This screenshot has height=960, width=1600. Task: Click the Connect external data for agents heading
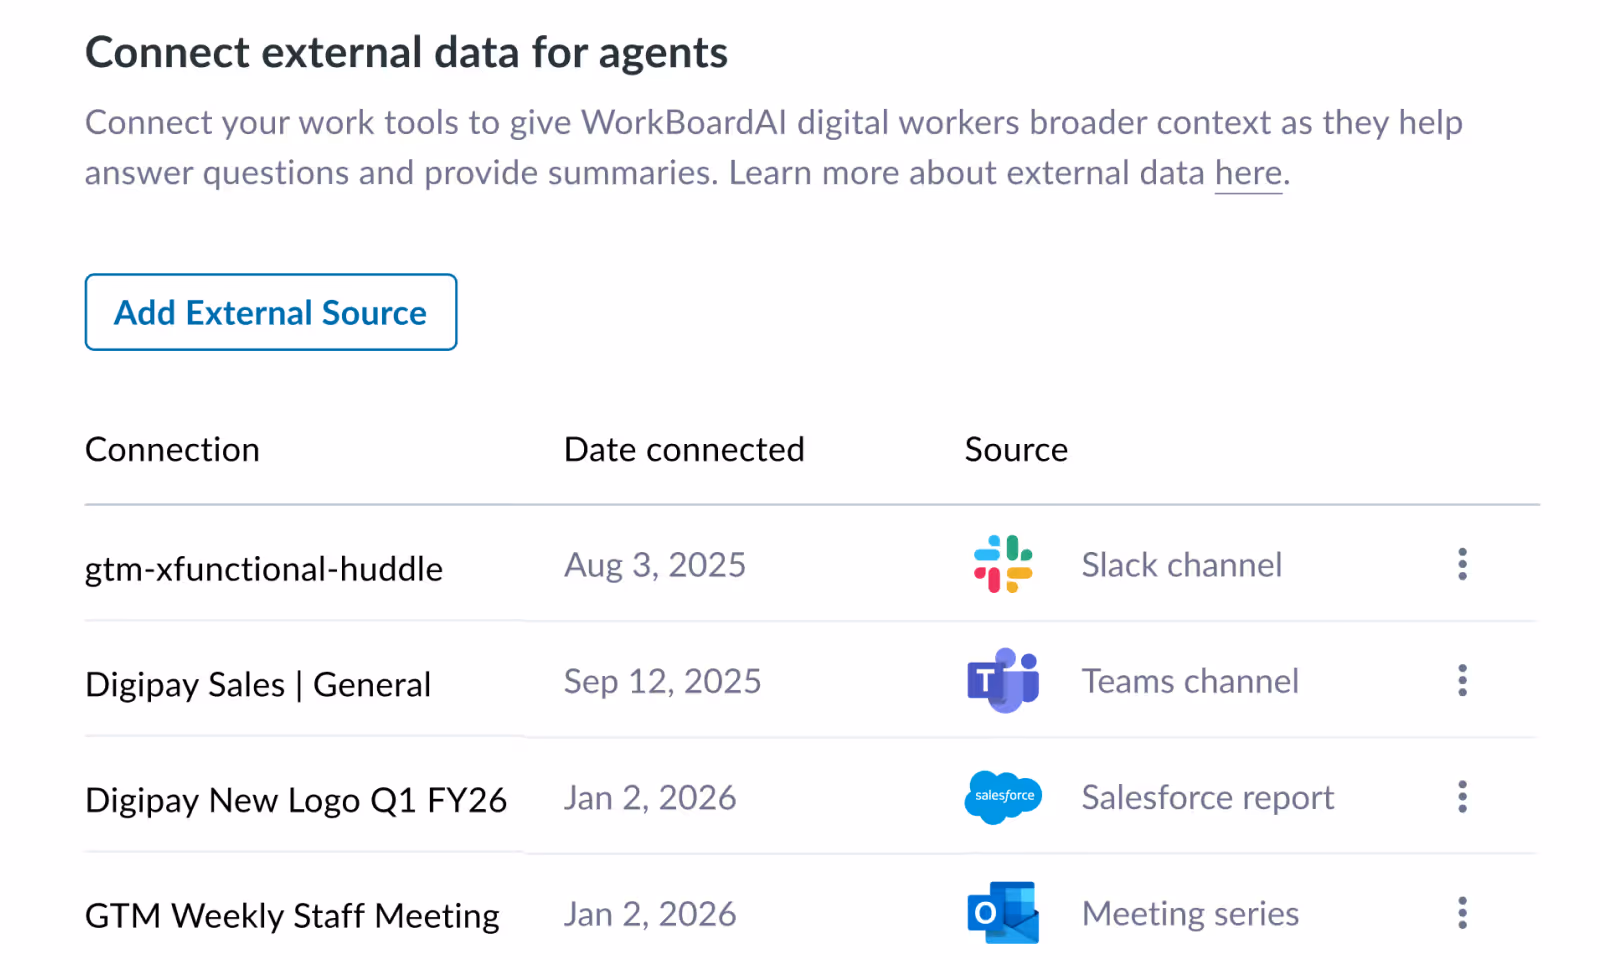click(406, 51)
